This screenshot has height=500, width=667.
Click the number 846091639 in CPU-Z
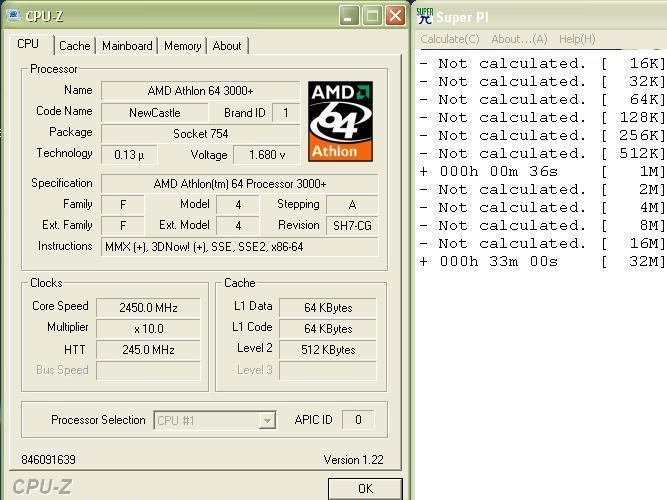pyautogui.click(x=48, y=460)
